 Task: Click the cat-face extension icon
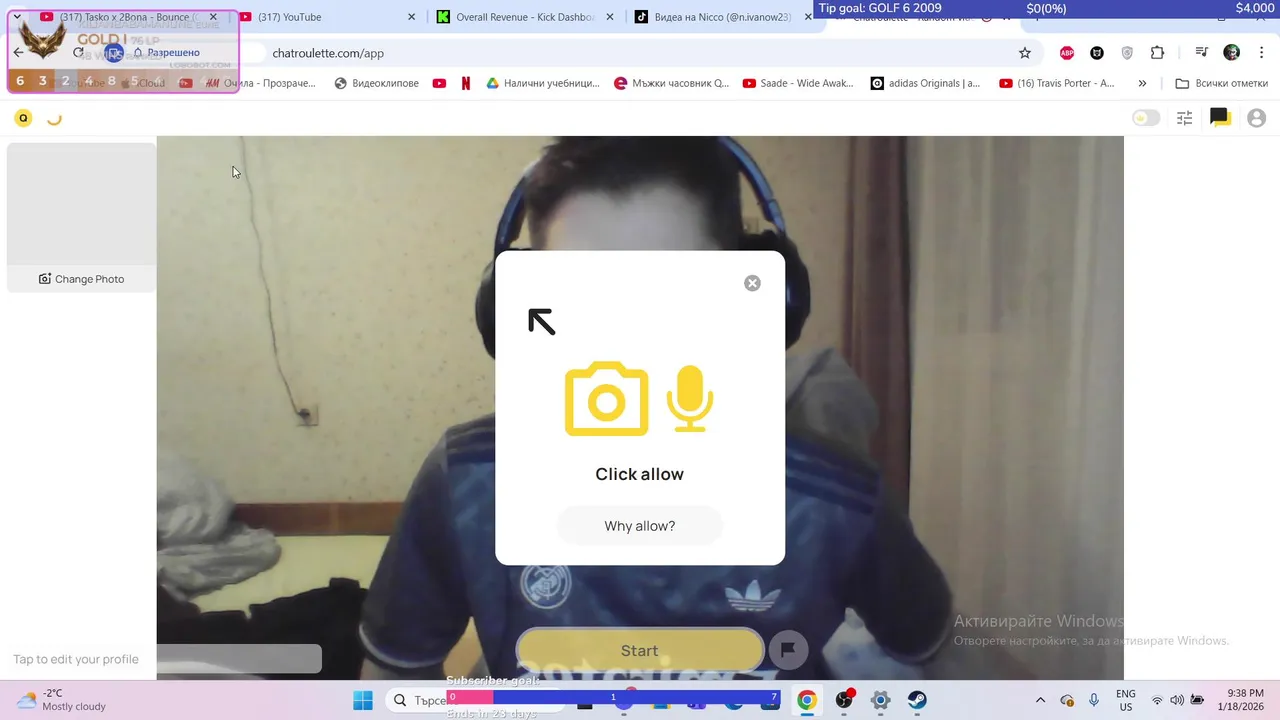pos(1097,53)
